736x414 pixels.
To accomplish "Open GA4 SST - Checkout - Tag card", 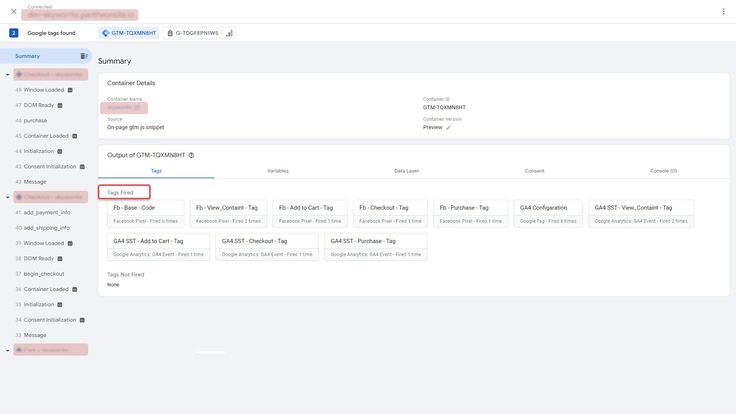I will point(267,247).
